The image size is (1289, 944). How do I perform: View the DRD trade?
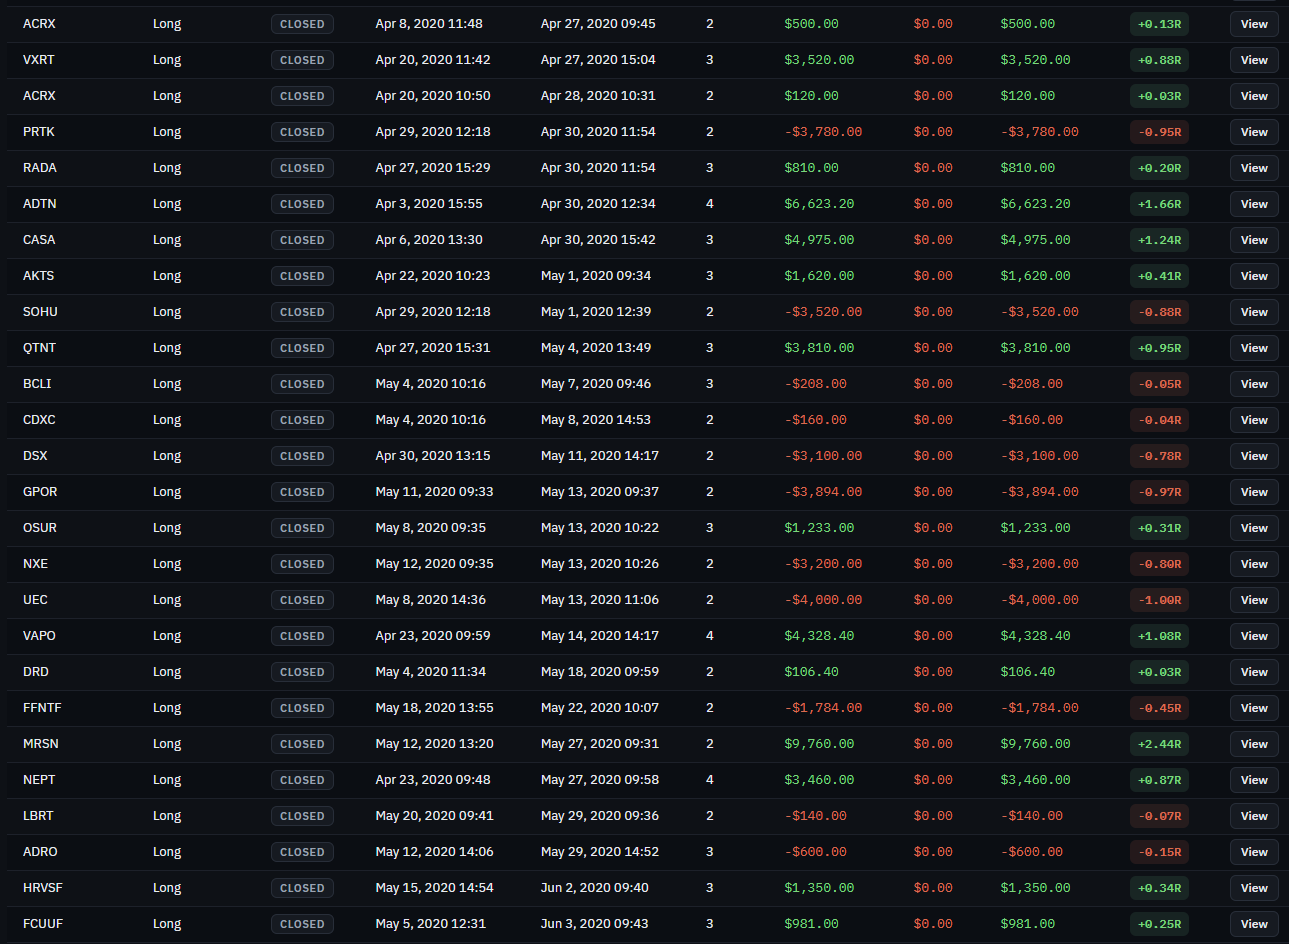pyautogui.click(x=1254, y=672)
